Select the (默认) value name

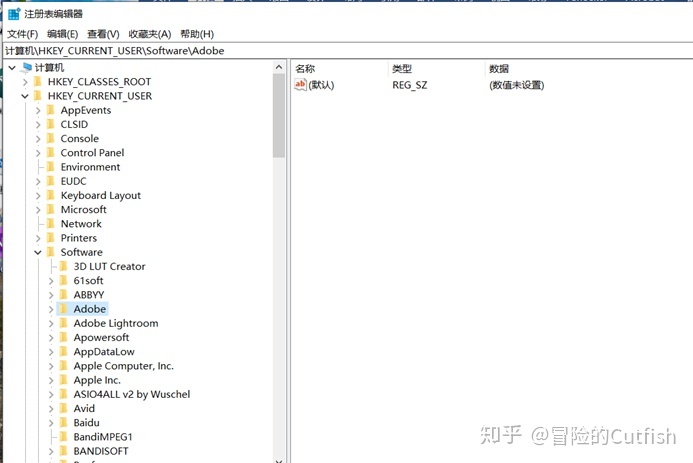pyautogui.click(x=321, y=85)
